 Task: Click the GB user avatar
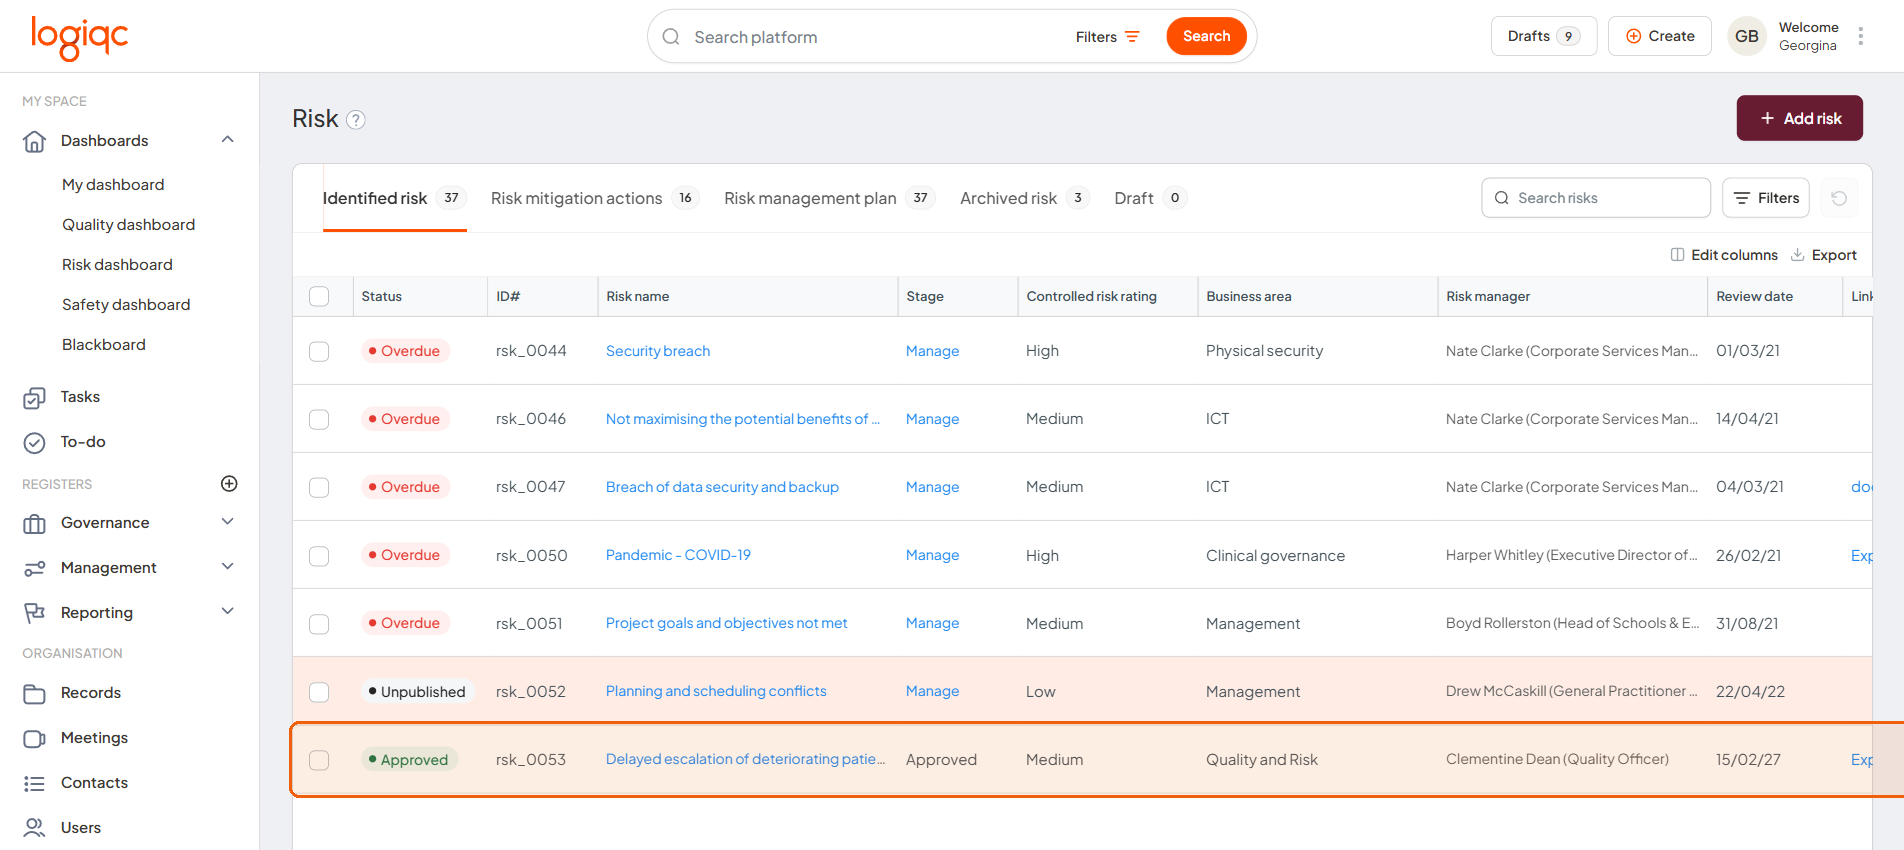[x=1747, y=36]
